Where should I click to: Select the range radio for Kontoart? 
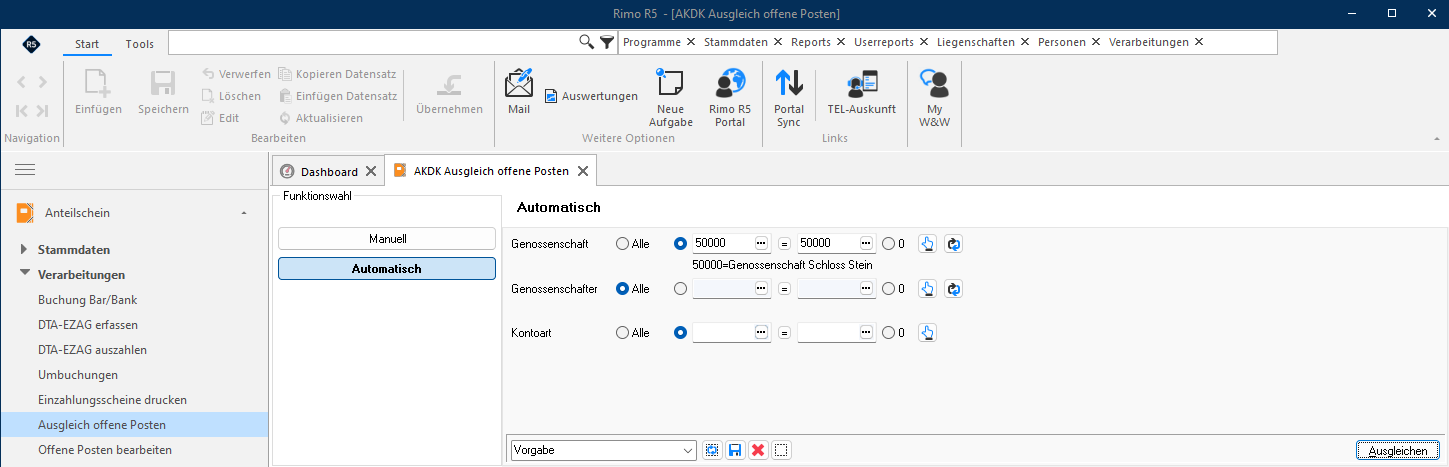[681, 332]
